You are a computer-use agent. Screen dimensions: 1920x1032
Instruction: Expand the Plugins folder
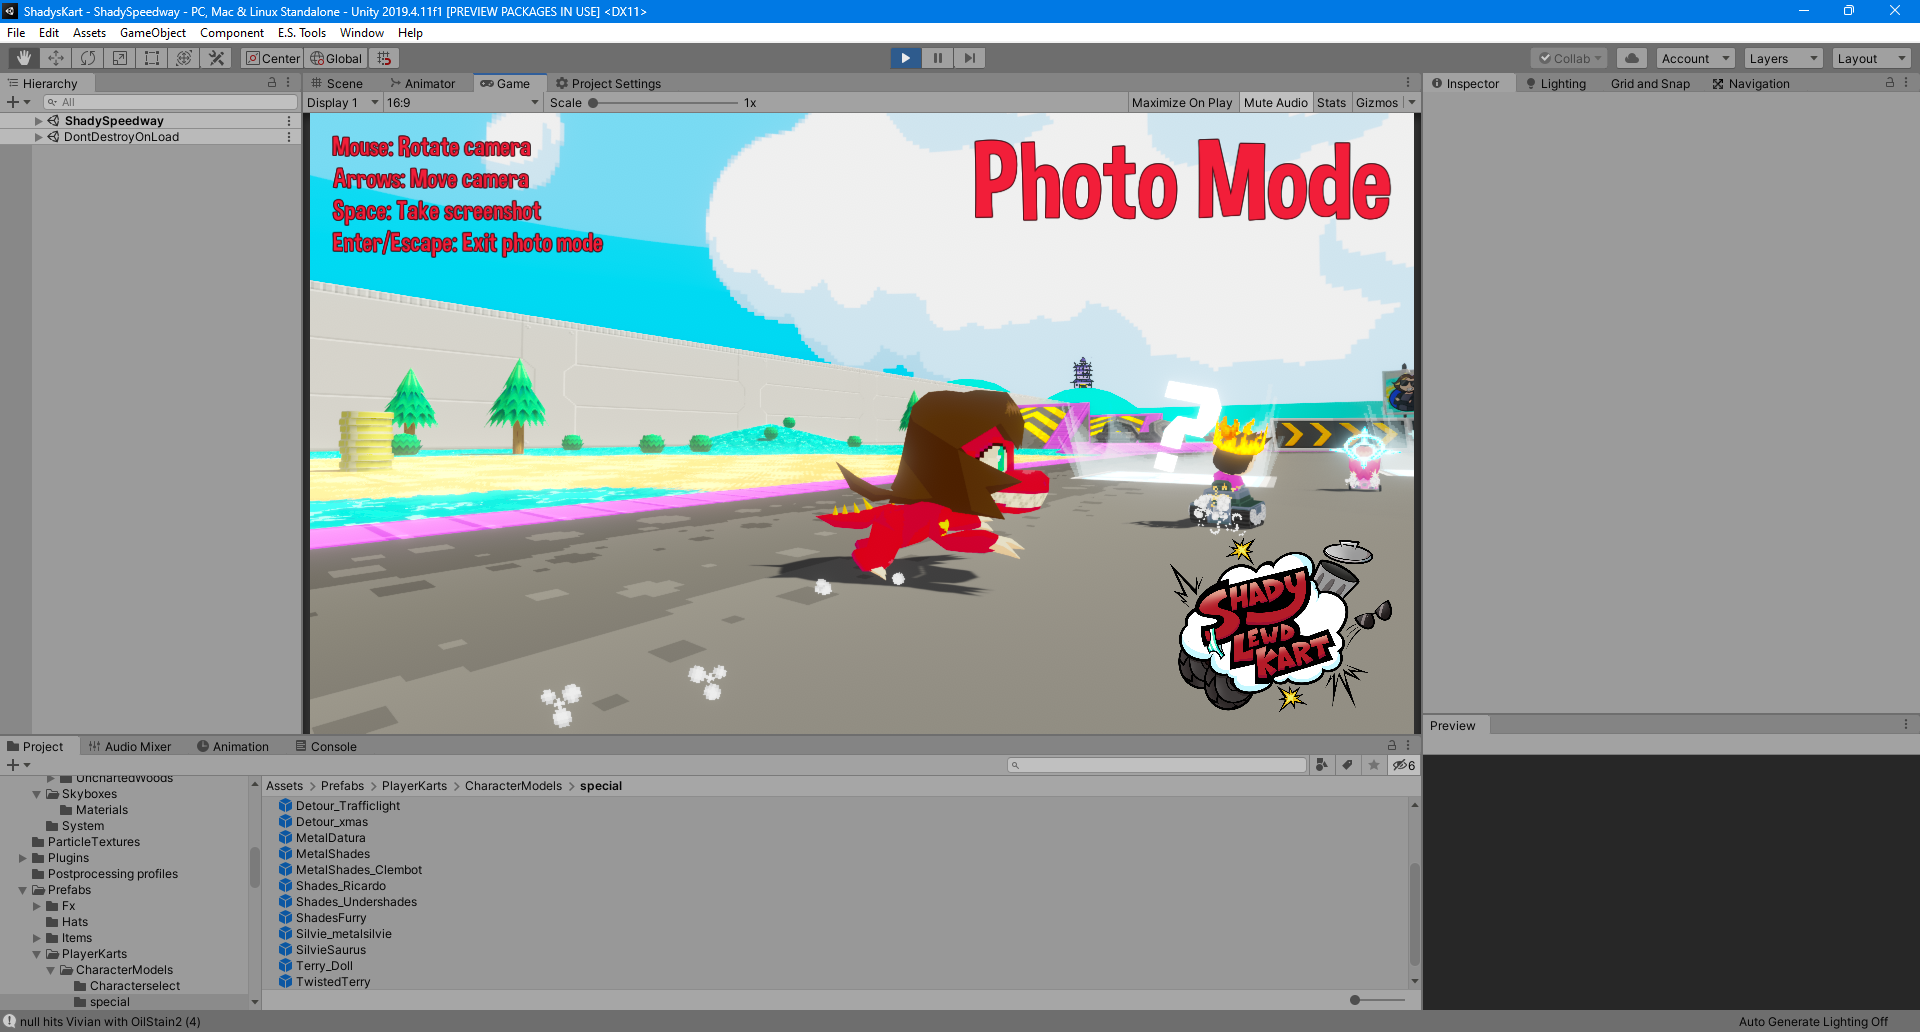pos(22,858)
